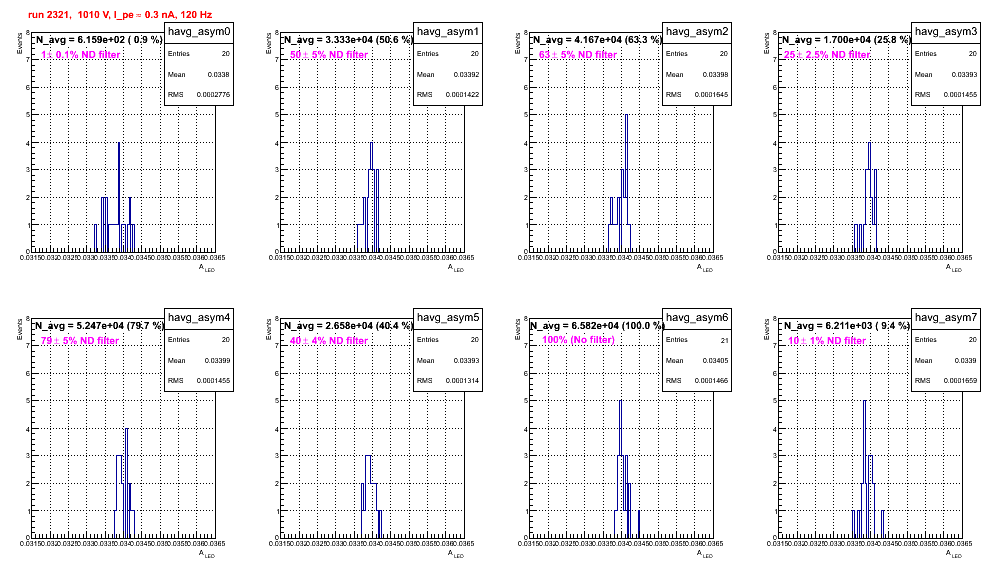Select the magenta 25± 2.5% ND filter label

(827, 55)
